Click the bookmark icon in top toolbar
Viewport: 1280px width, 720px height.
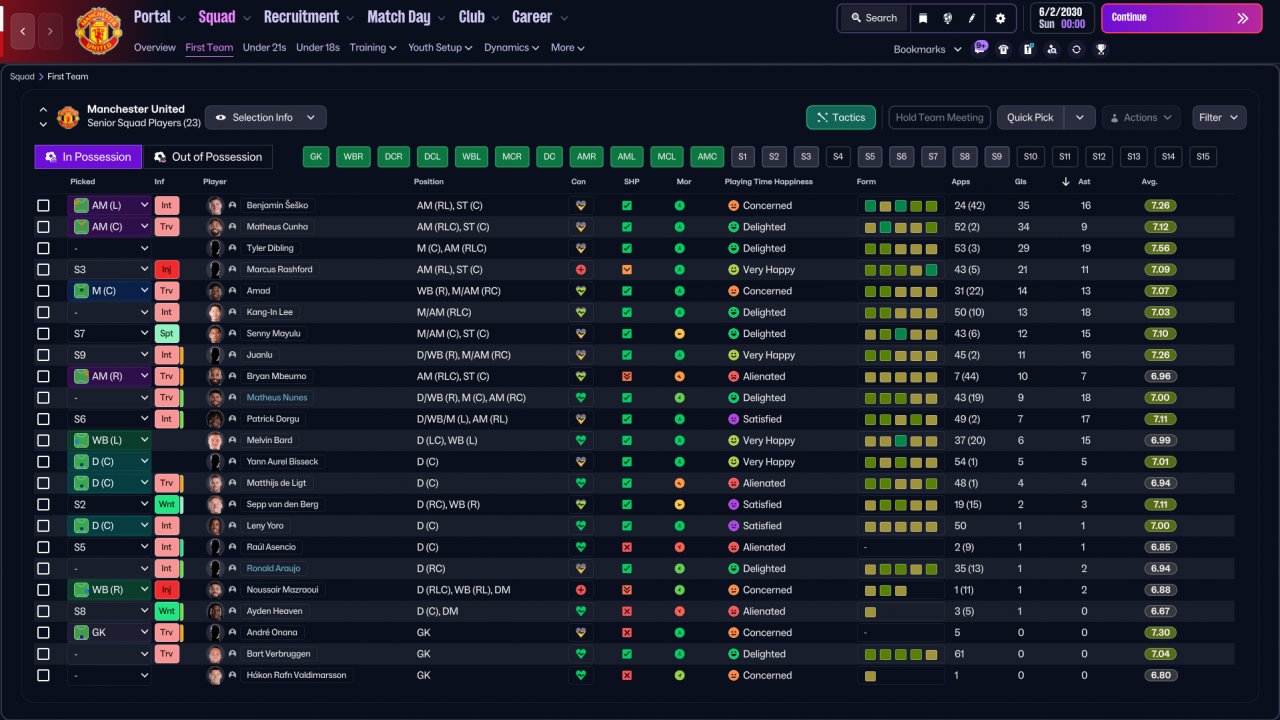coord(922,18)
